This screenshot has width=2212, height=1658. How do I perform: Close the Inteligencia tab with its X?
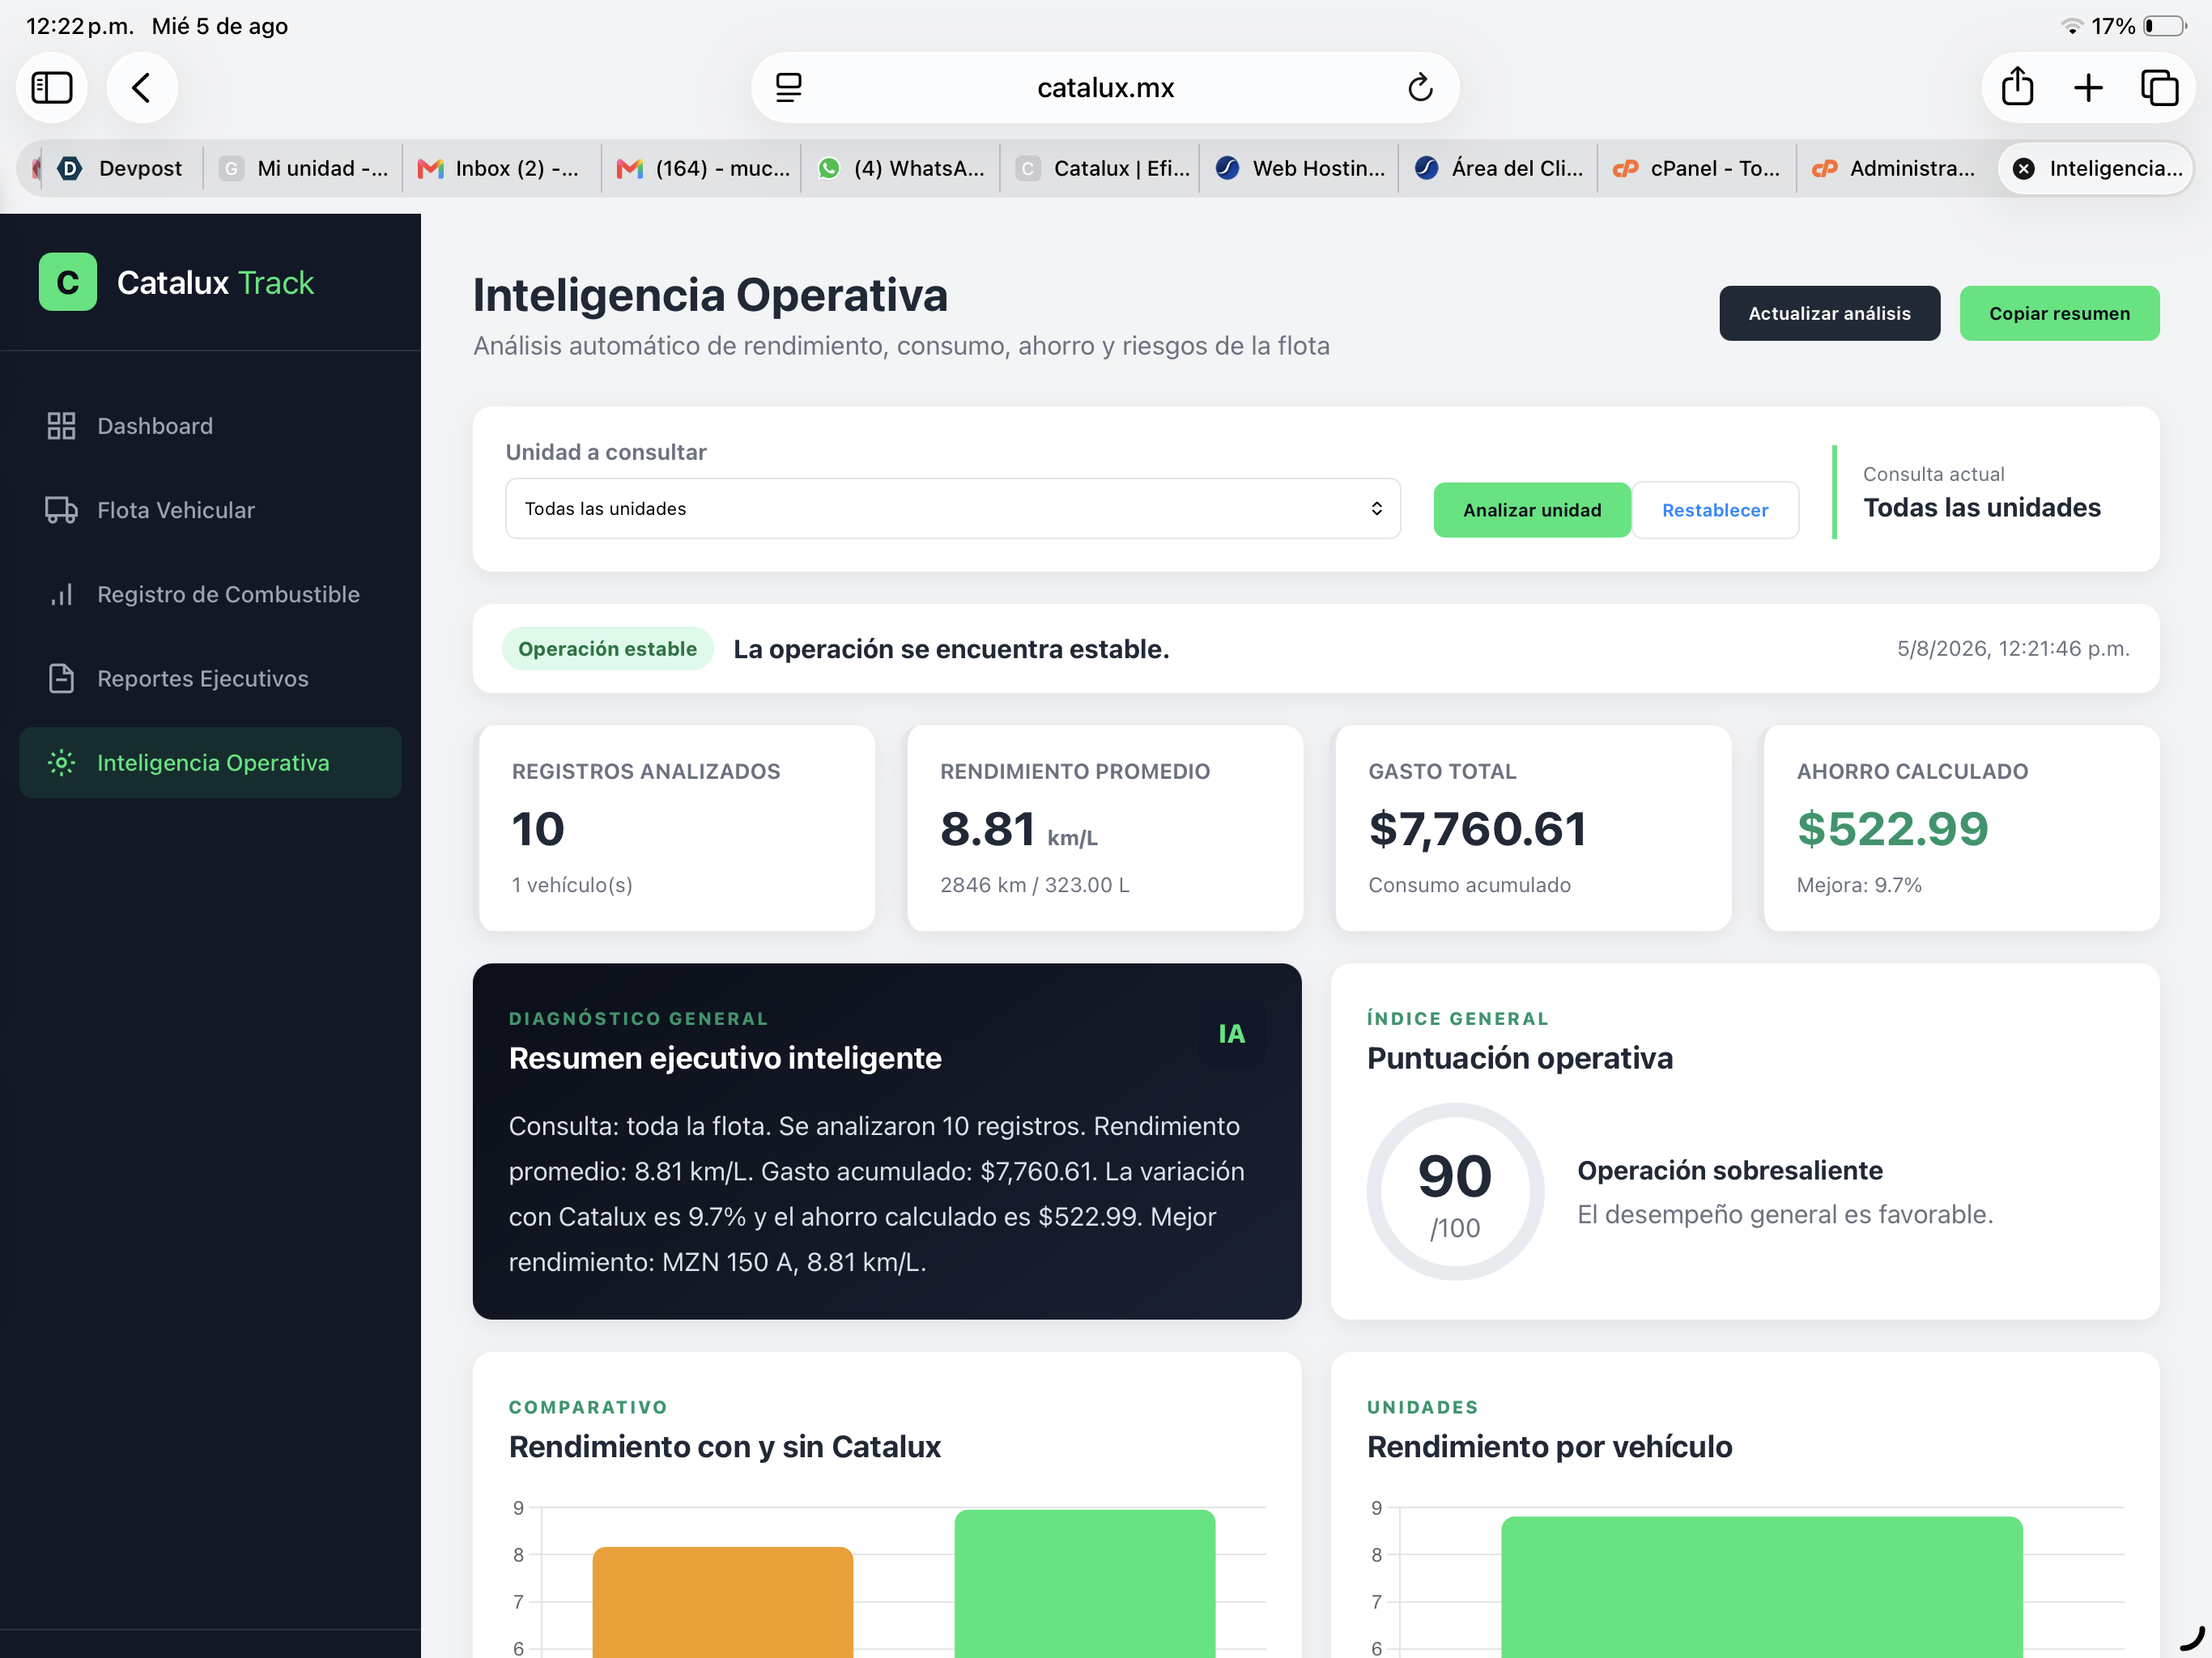tap(2023, 168)
